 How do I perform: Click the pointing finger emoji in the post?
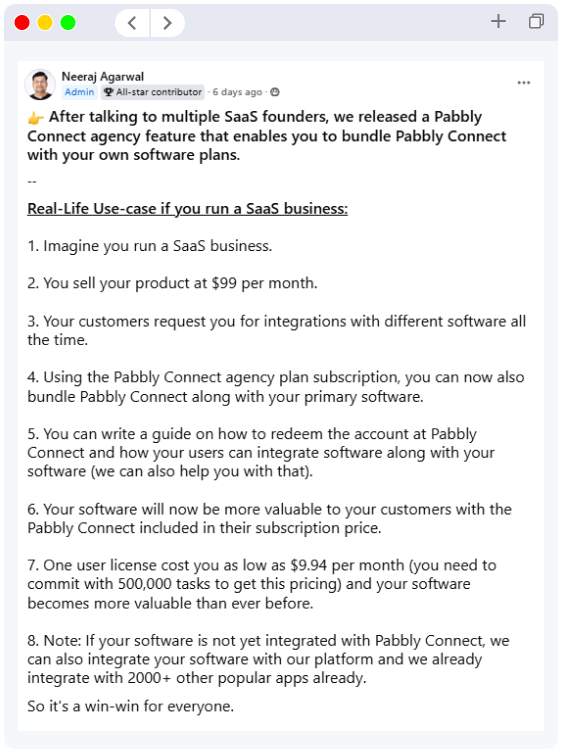tap(36, 117)
